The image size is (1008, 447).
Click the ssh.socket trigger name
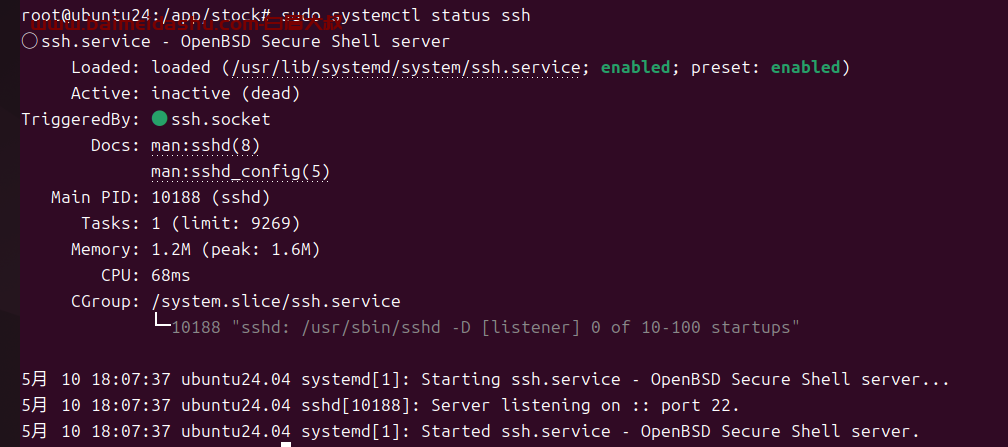tap(220, 120)
